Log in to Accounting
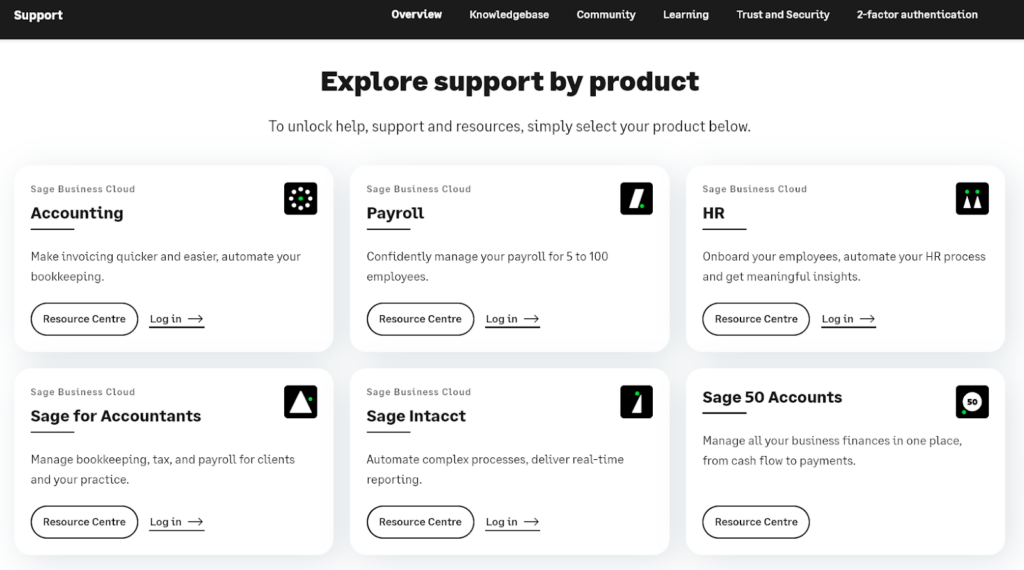The height and width of the screenshot is (570, 1024). [x=176, y=319]
